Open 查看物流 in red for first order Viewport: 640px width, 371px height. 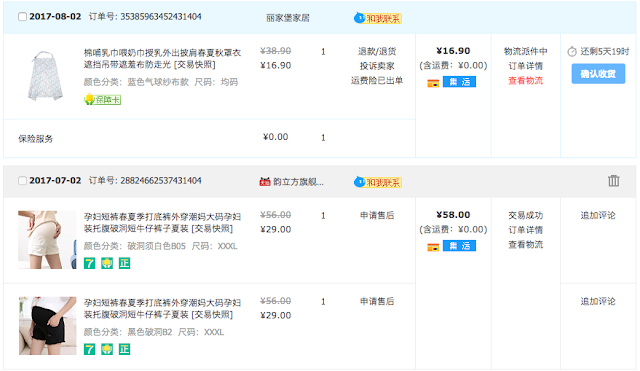525,80
